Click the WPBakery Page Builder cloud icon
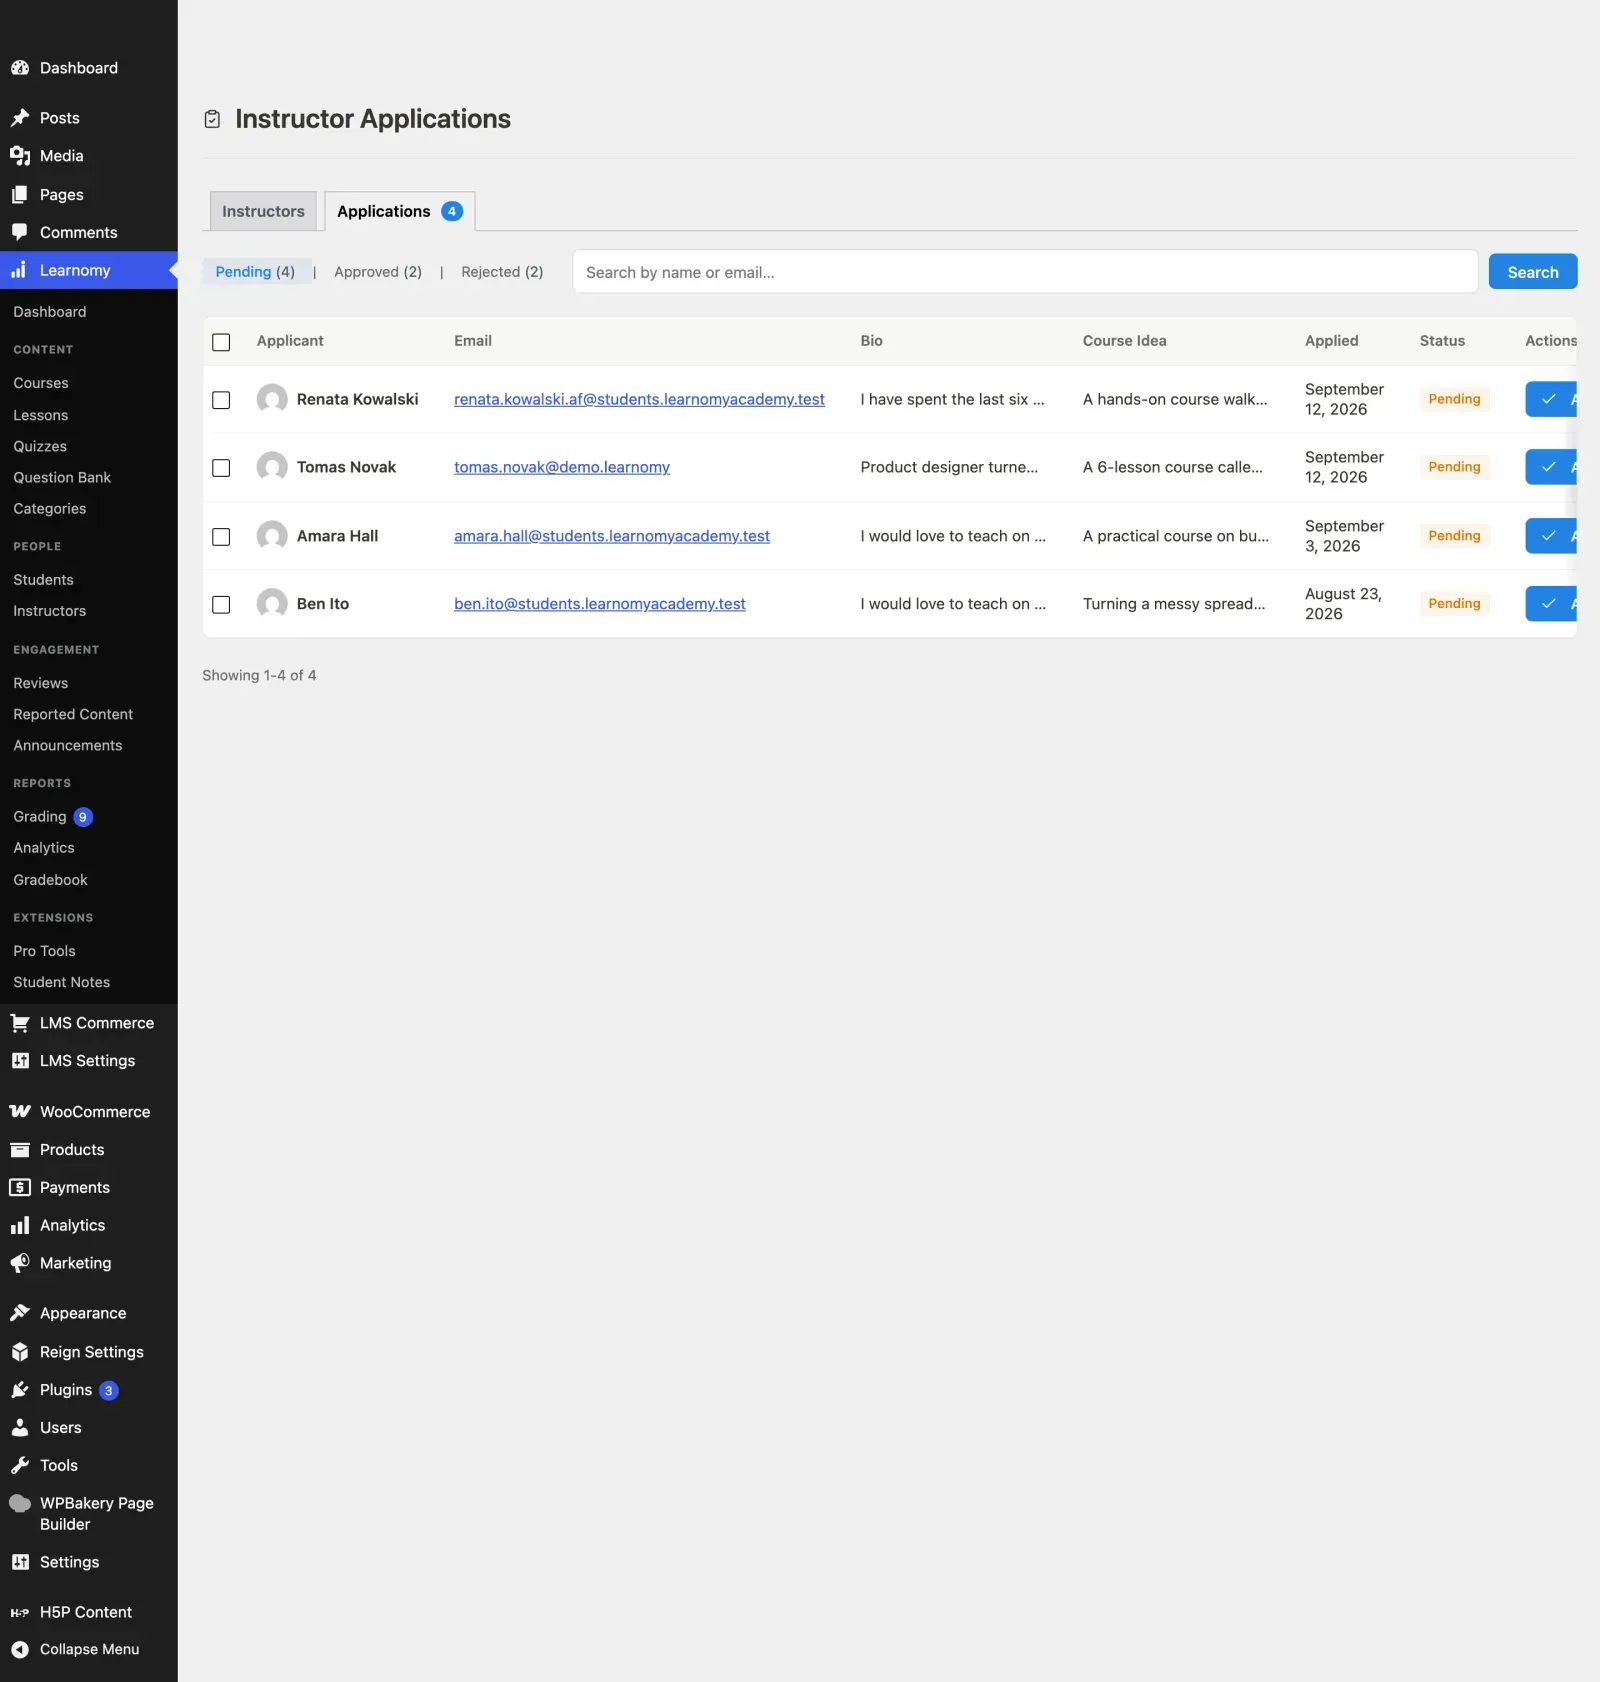1600x1682 pixels. [20, 1503]
